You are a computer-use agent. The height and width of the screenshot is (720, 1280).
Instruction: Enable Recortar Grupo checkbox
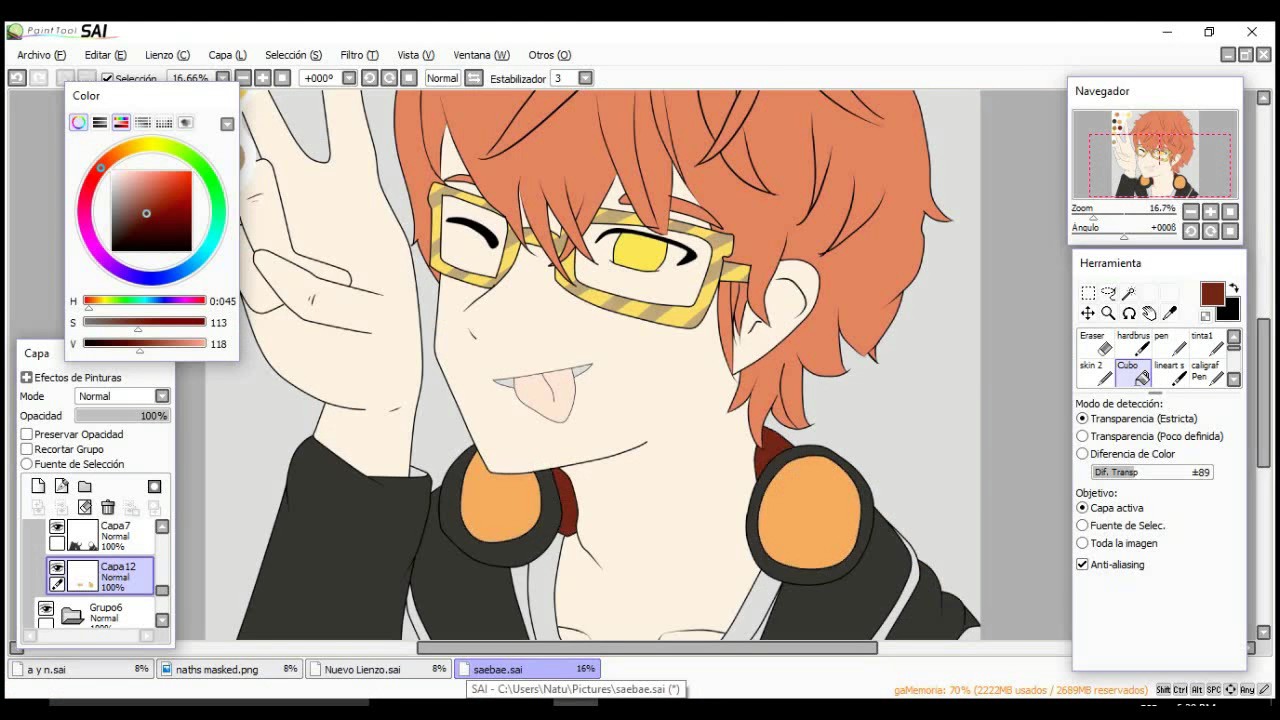click(27, 449)
